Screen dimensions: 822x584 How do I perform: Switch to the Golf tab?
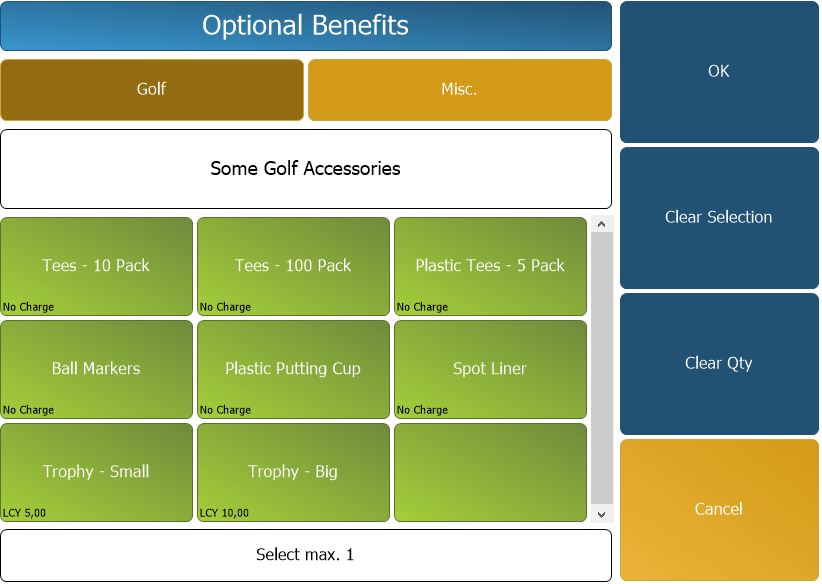click(x=152, y=90)
